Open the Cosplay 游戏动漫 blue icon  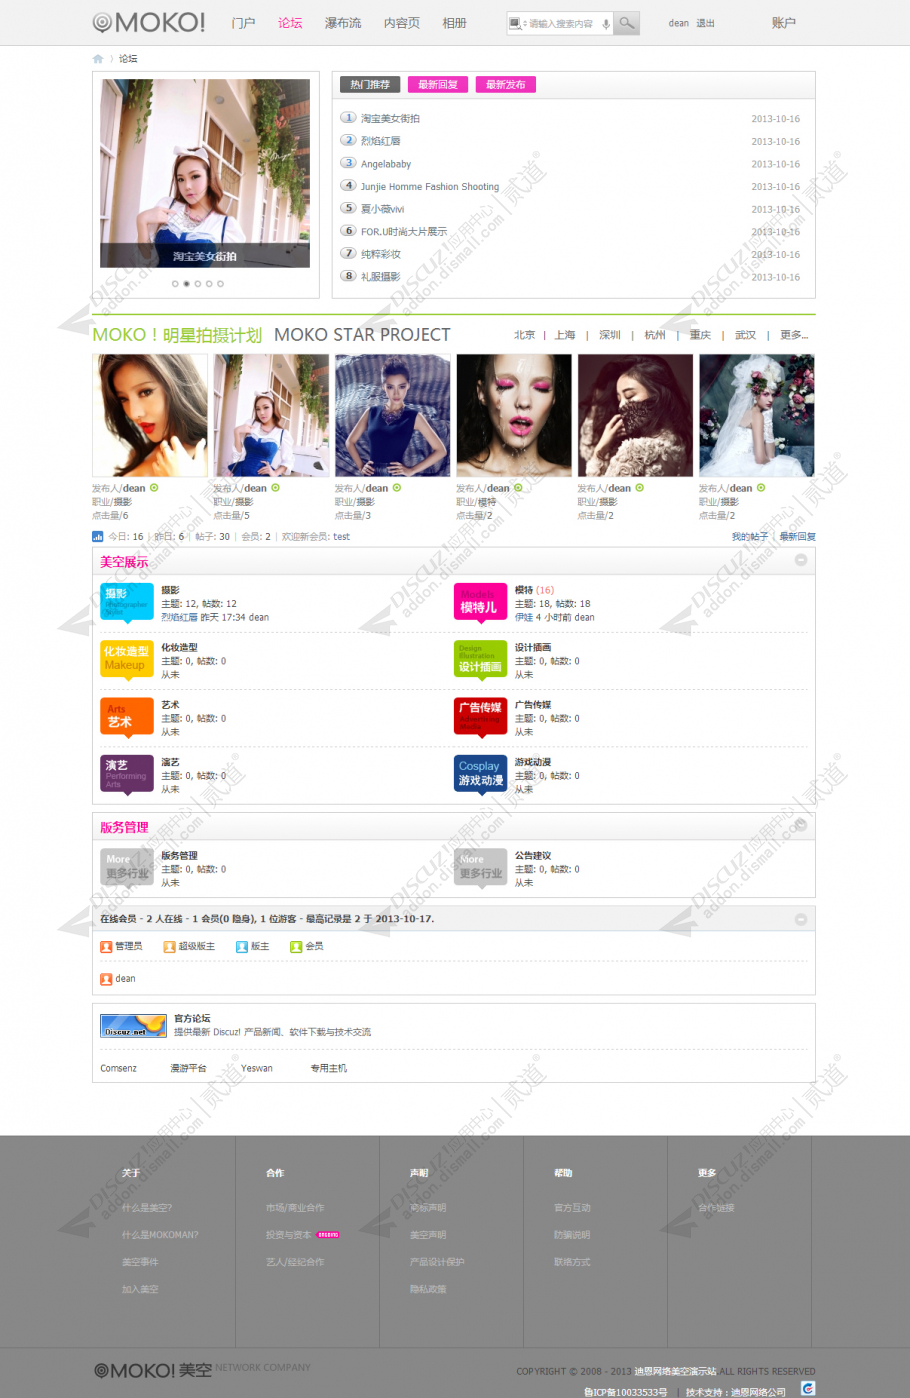point(480,774)
